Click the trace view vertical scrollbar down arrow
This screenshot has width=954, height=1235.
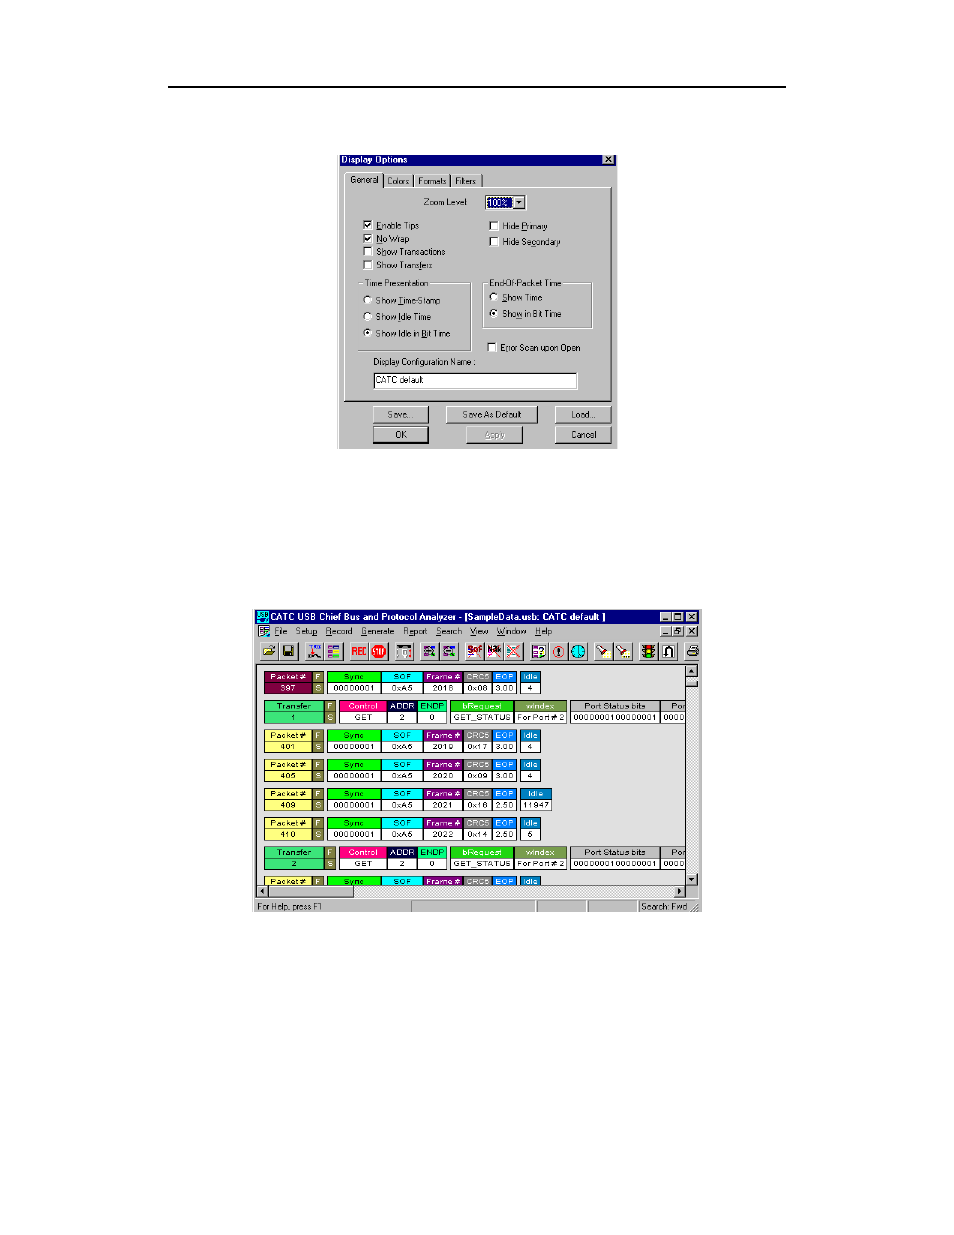pyautogui.click(x=691, y=879)
